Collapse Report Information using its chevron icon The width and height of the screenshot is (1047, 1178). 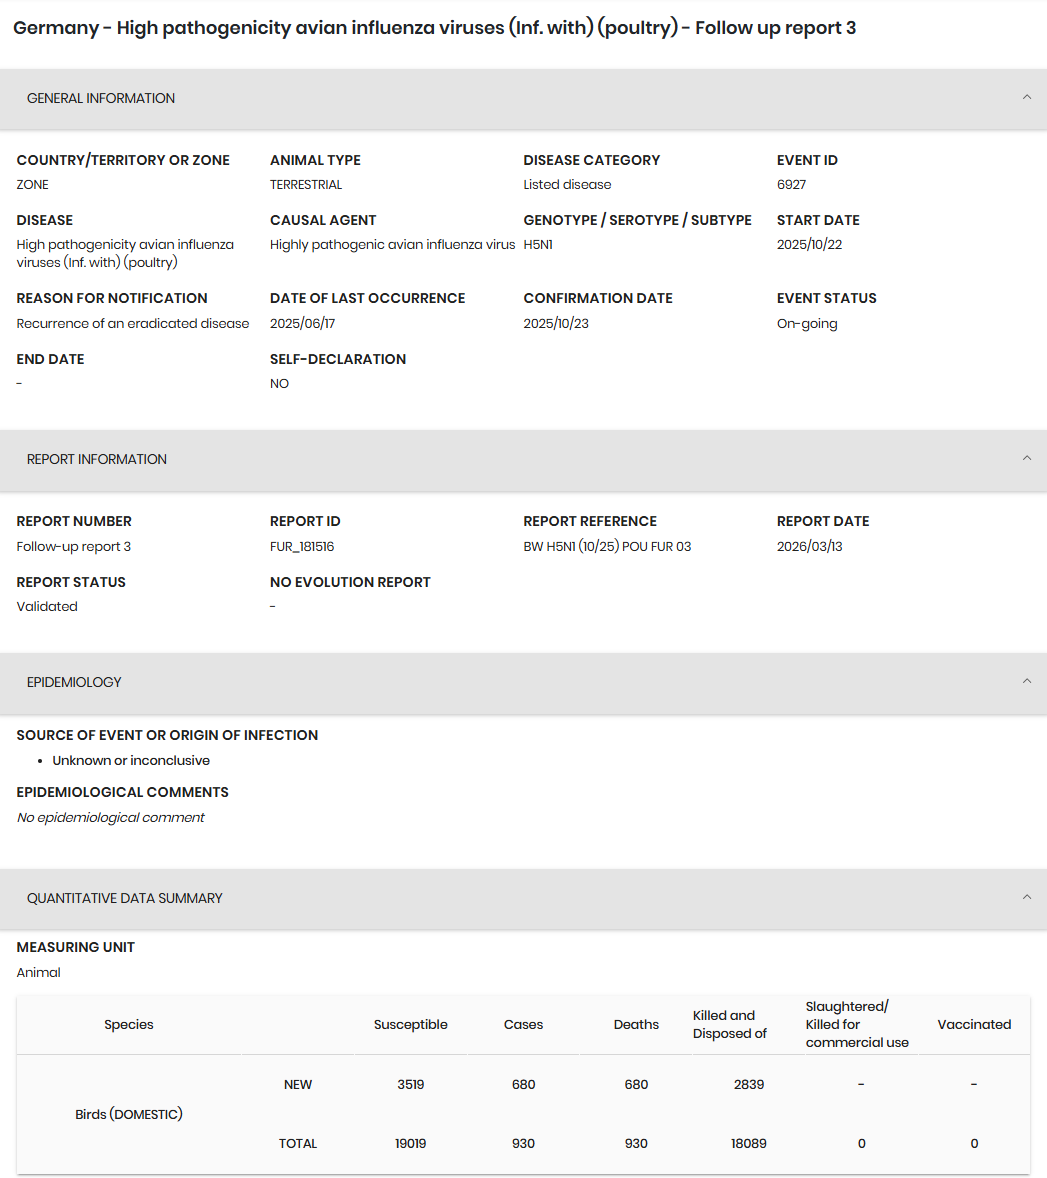pyautogui.click(x=1026, y=459)
